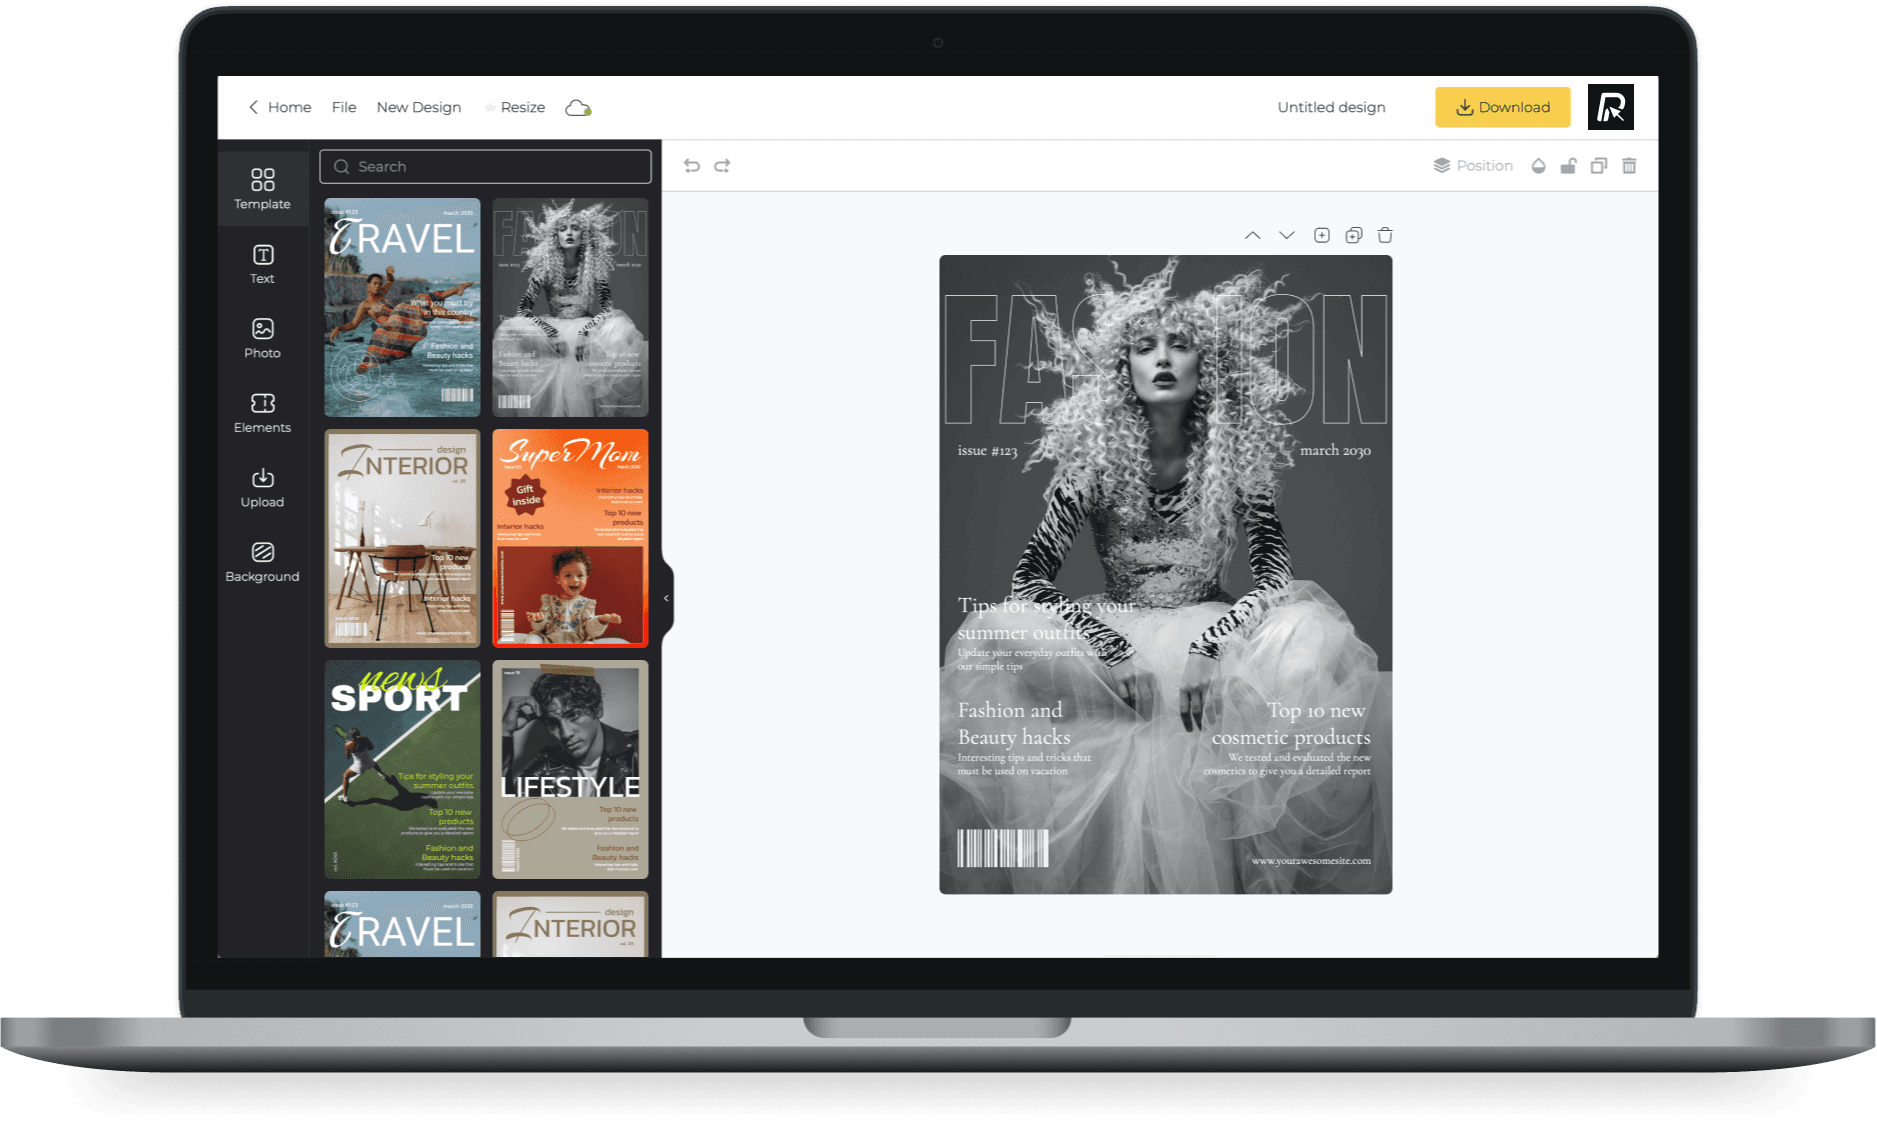Click the duplicate icon in top toolbar
The image size is (1877, 1125).
1599,166
